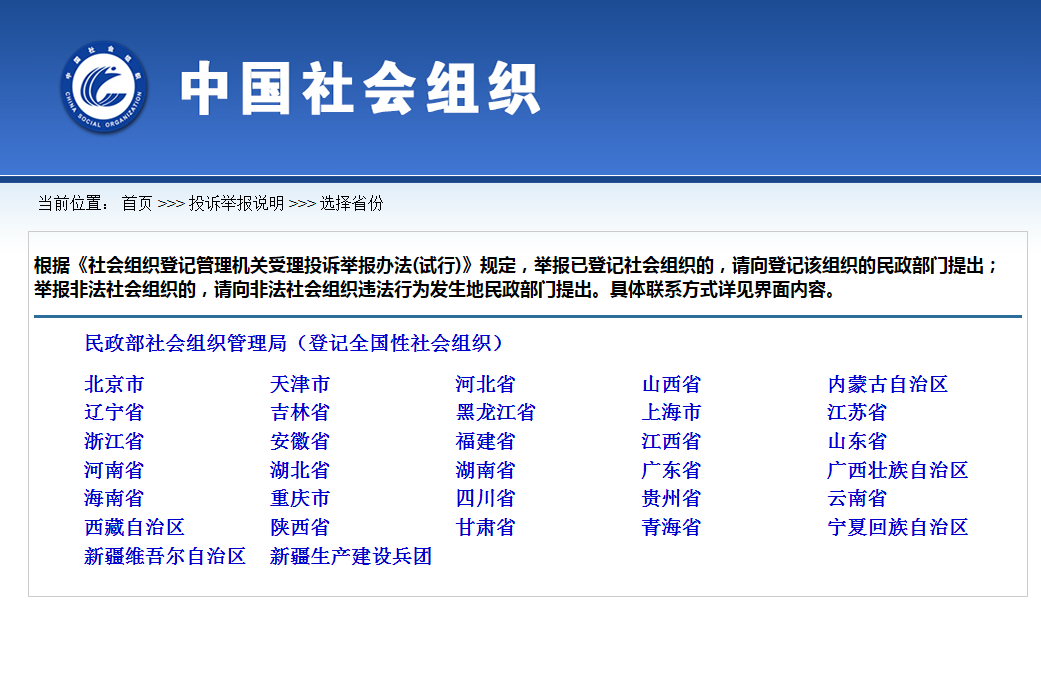1041x689 pixels.
Task: Click 甘肃省 link
Action: point(485,527)
